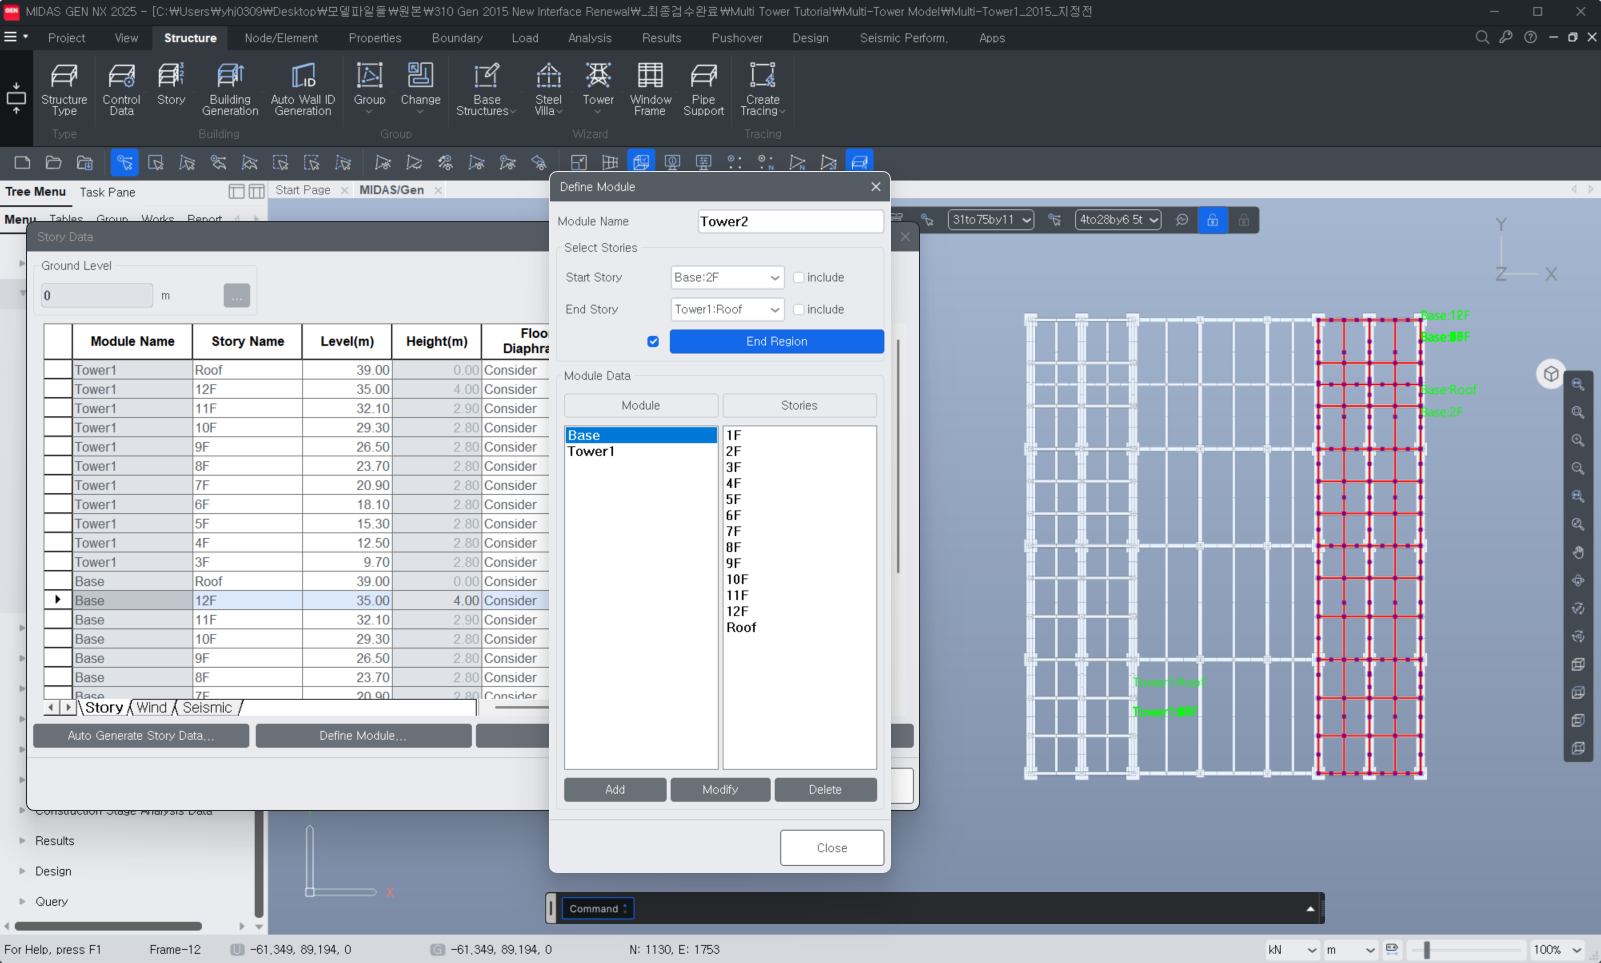Launch the Tower wizard
The height and width of the screenshot is (963, 1601).
(598, 85)
